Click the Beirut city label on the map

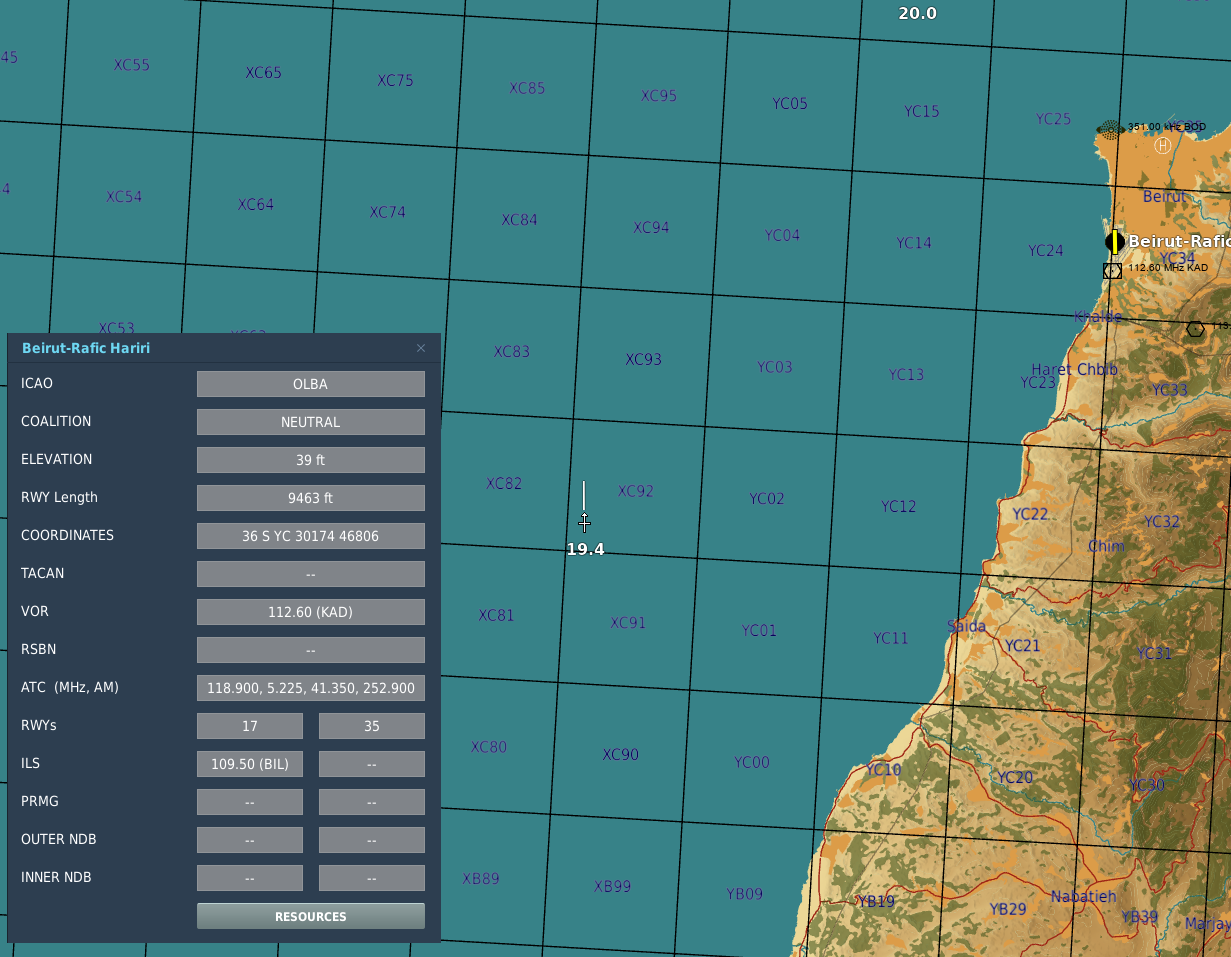[1165, 196]
